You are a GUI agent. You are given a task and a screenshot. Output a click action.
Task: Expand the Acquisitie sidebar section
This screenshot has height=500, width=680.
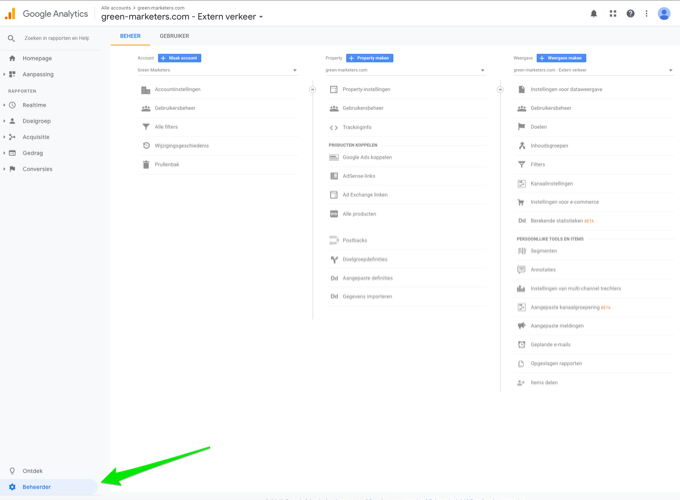[36, 137]
